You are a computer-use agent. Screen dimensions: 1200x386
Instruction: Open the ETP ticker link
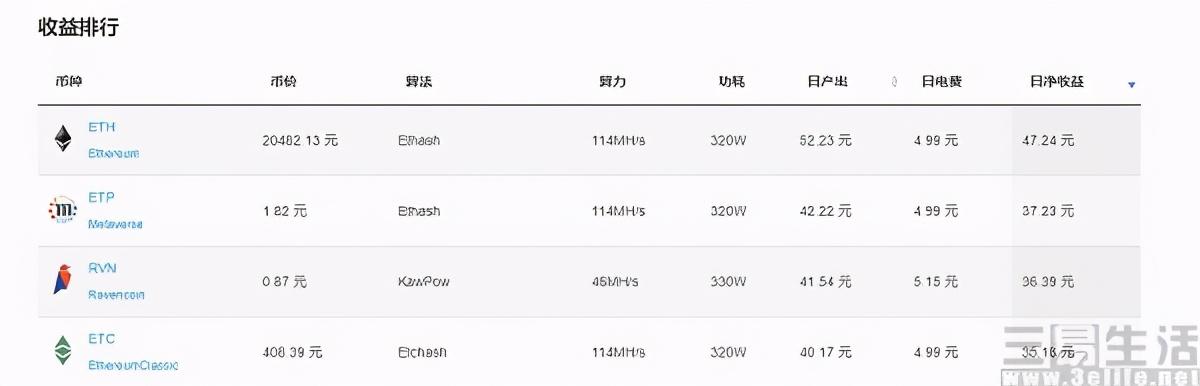102,198
